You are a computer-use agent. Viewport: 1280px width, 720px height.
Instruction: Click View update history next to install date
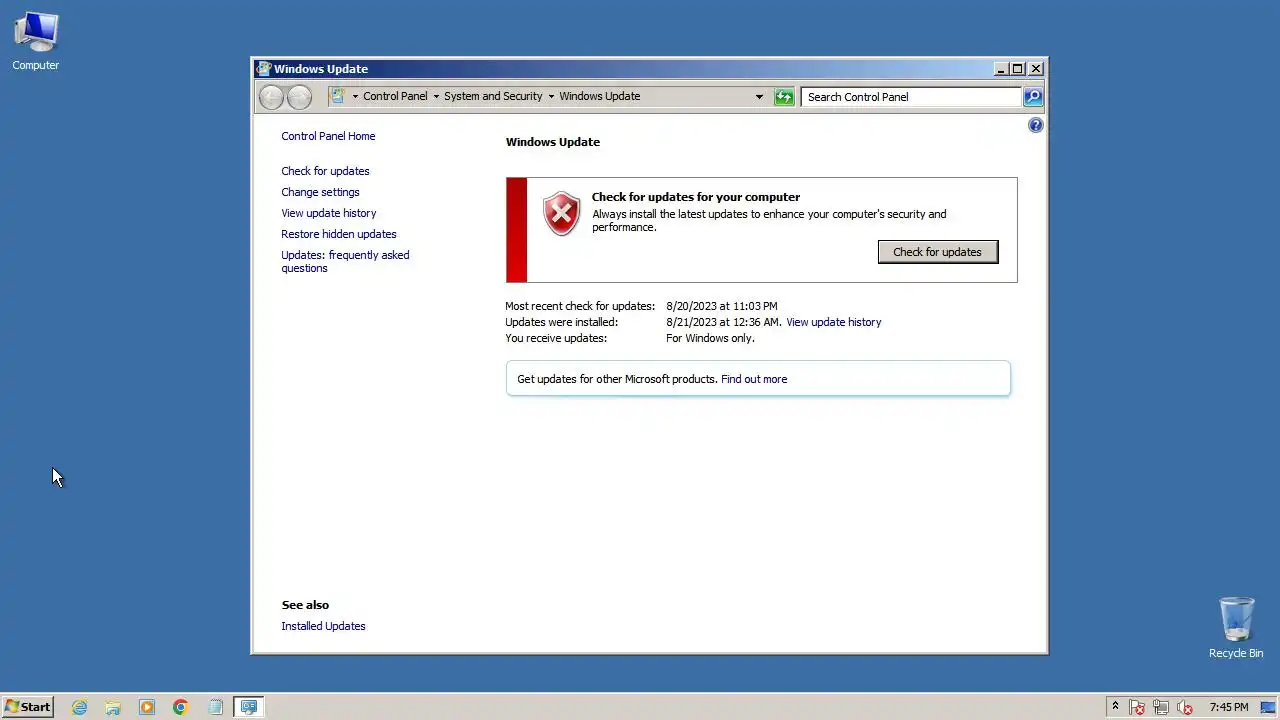point(833,322)
